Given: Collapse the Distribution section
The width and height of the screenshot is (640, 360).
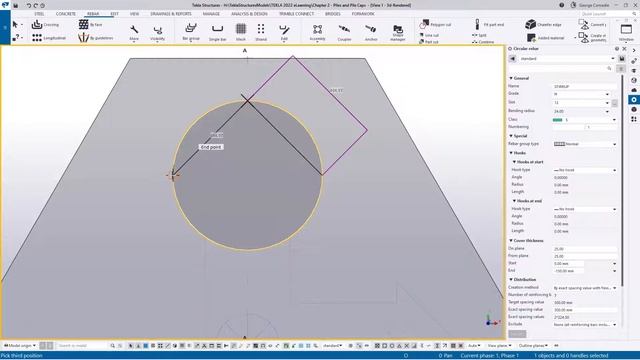Looking at the screenshot, I should click(x=511, y=280).
